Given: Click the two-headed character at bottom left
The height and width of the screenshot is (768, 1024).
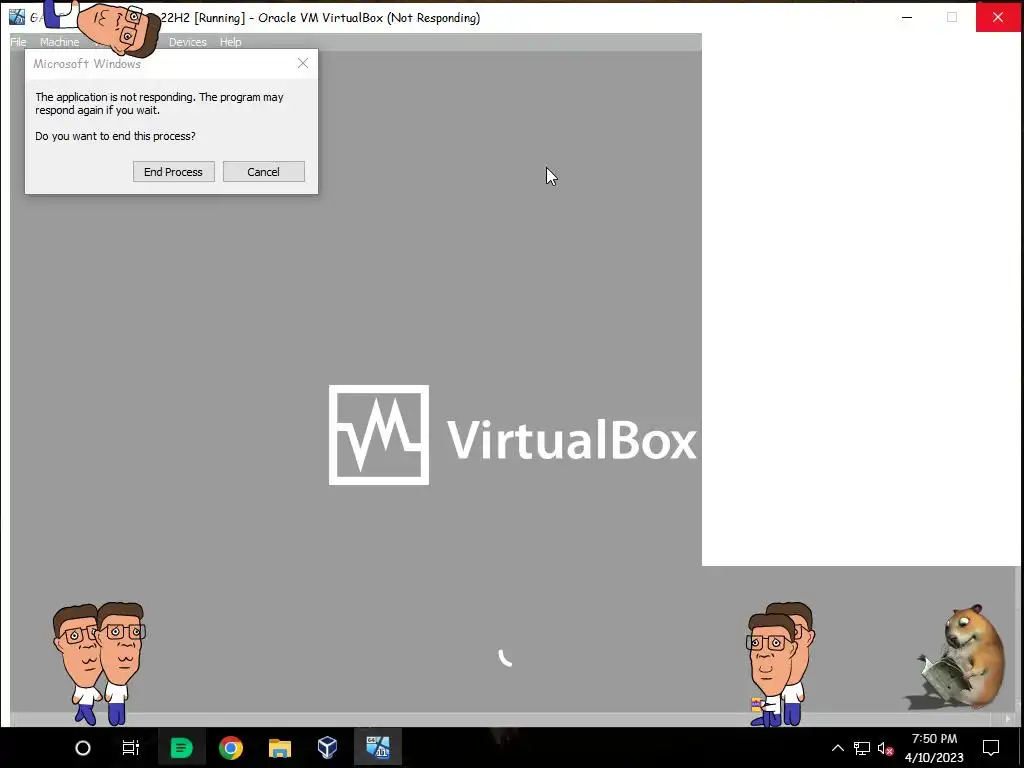Looking at the screenshot, I should [x=99, y=663].
